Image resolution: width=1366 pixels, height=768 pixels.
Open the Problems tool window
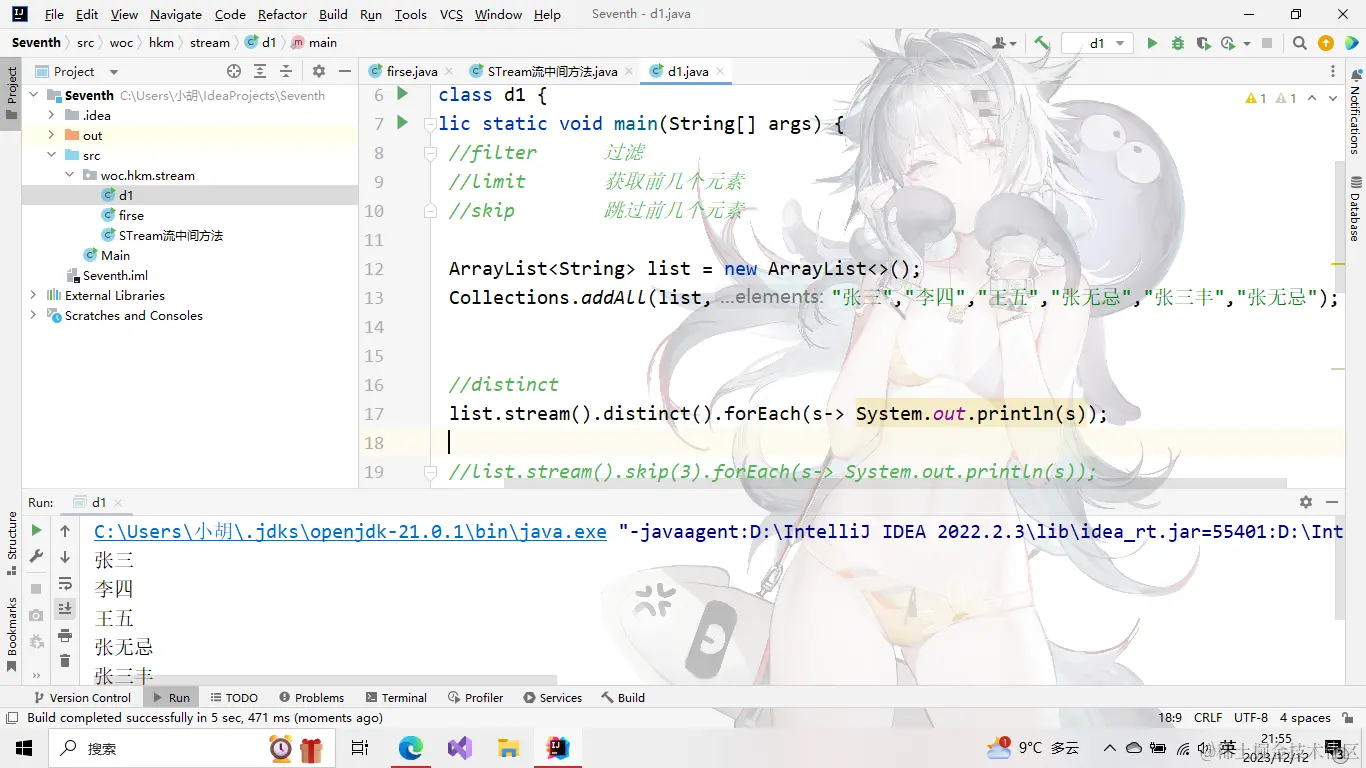[312, 698]
